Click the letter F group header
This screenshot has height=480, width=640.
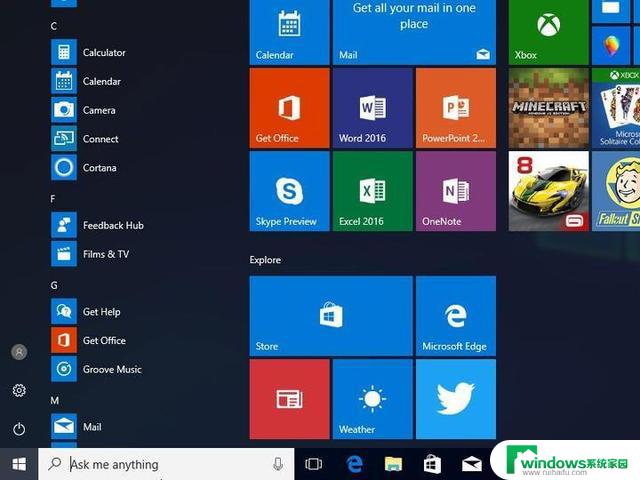[x=53, y=199]
